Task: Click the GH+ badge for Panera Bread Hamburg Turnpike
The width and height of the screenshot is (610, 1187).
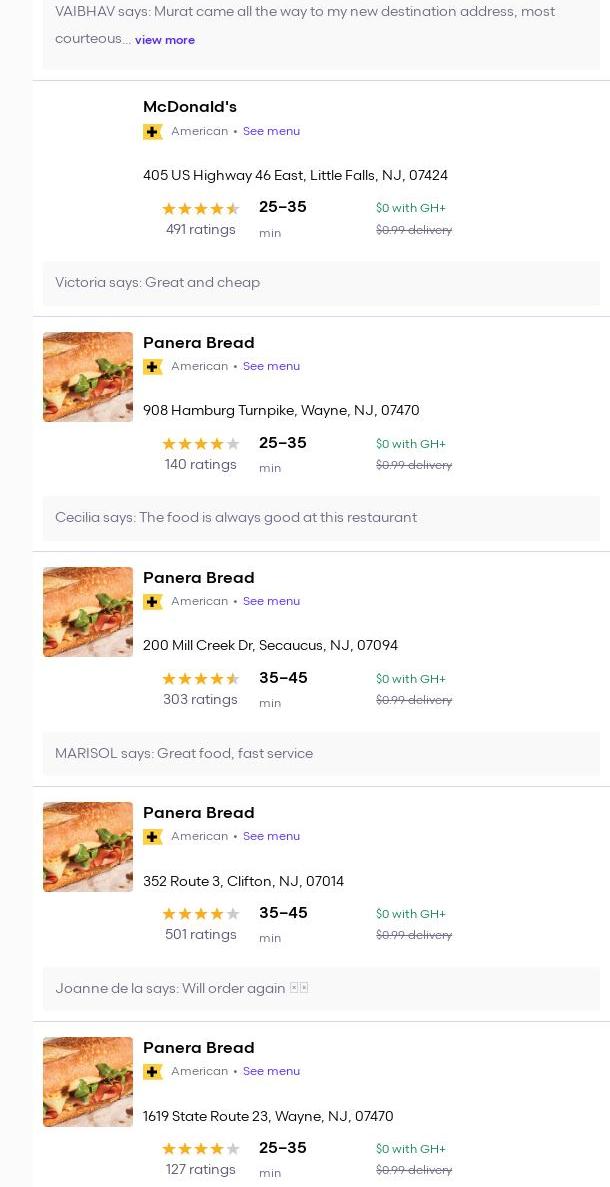Action: 152,367
